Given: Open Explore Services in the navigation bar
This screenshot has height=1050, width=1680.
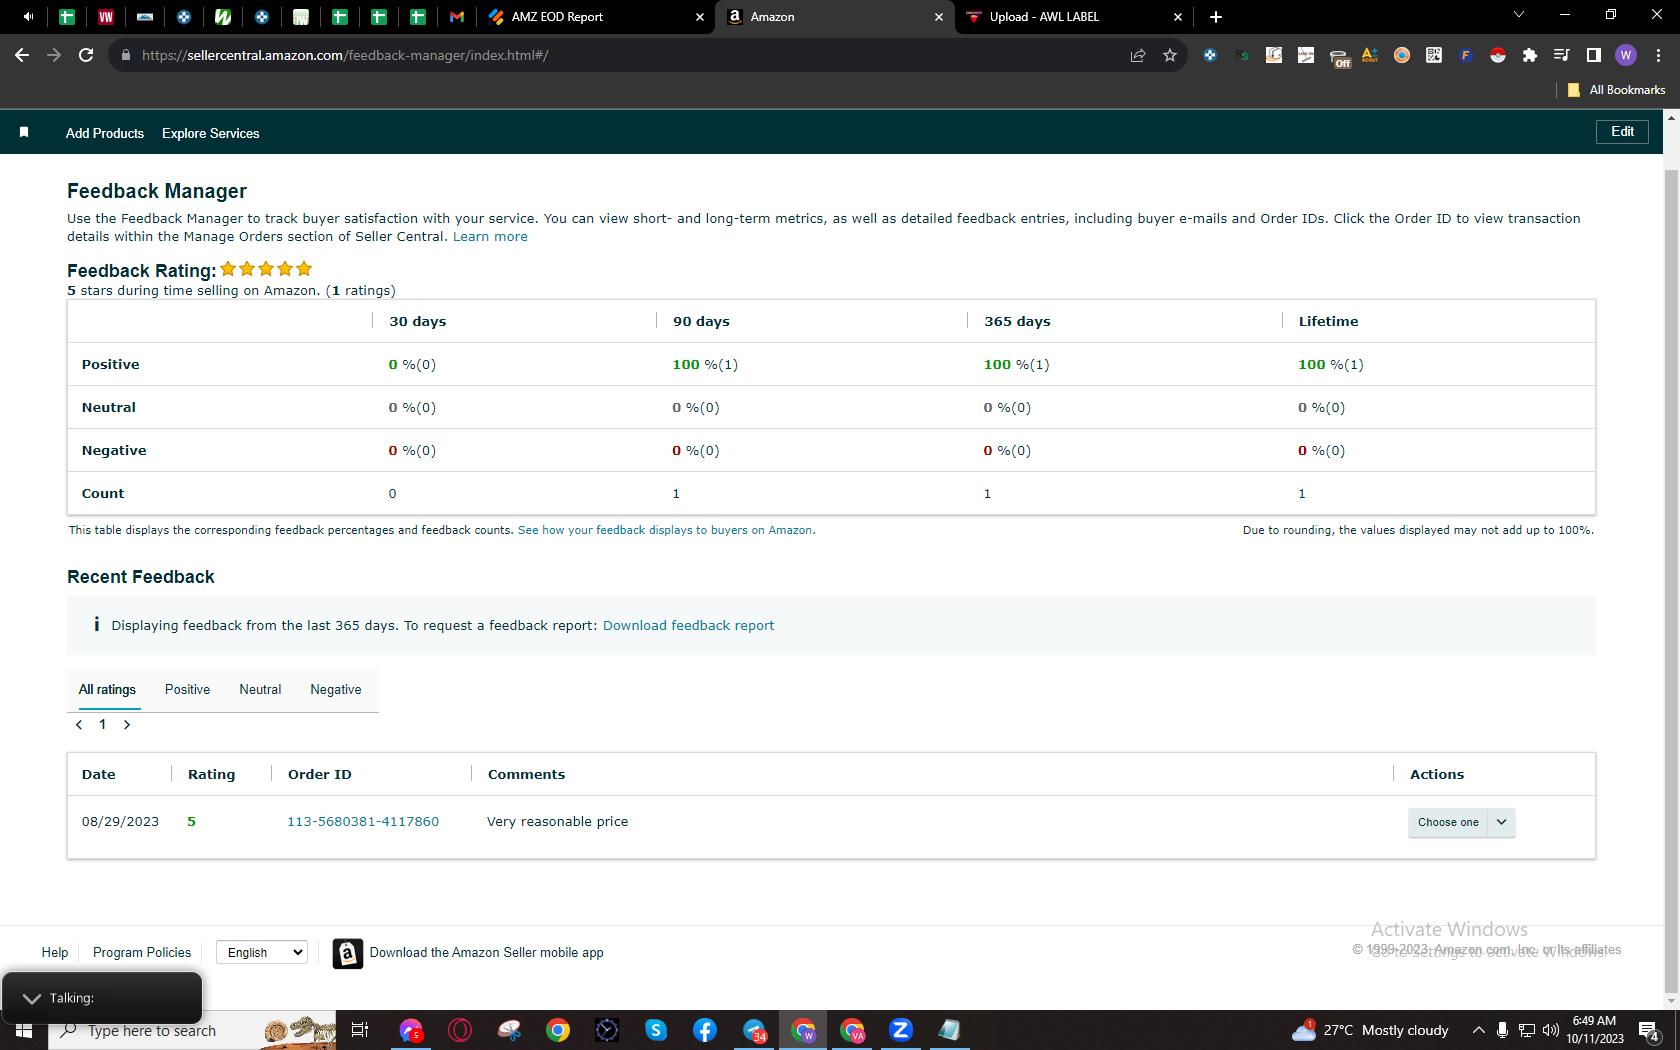Looking at the screenshot, I should coord(211,133).
